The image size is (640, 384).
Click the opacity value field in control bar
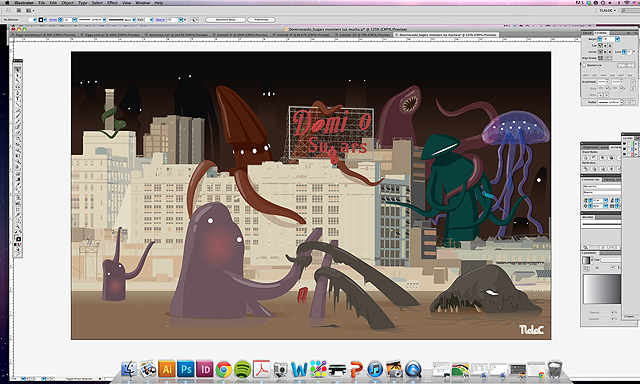pyautogui.click(x=173, y=20)
